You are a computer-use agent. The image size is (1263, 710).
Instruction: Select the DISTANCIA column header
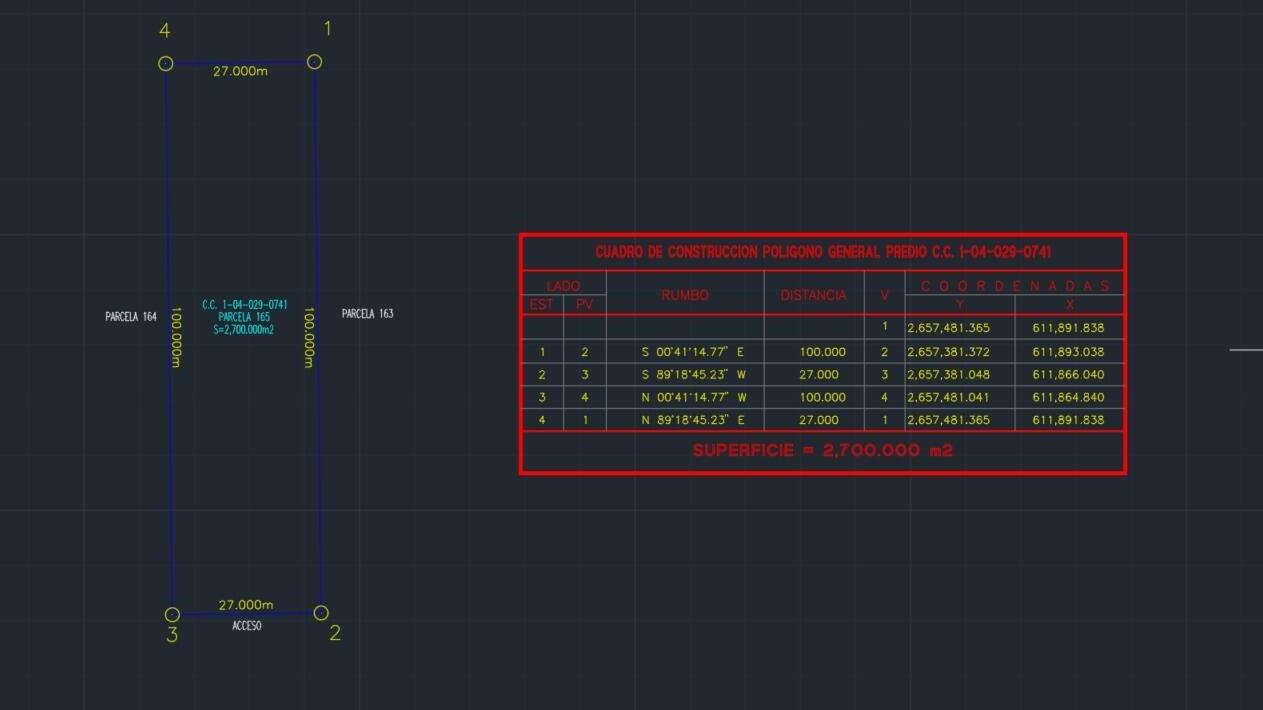[x=813, y=295]
